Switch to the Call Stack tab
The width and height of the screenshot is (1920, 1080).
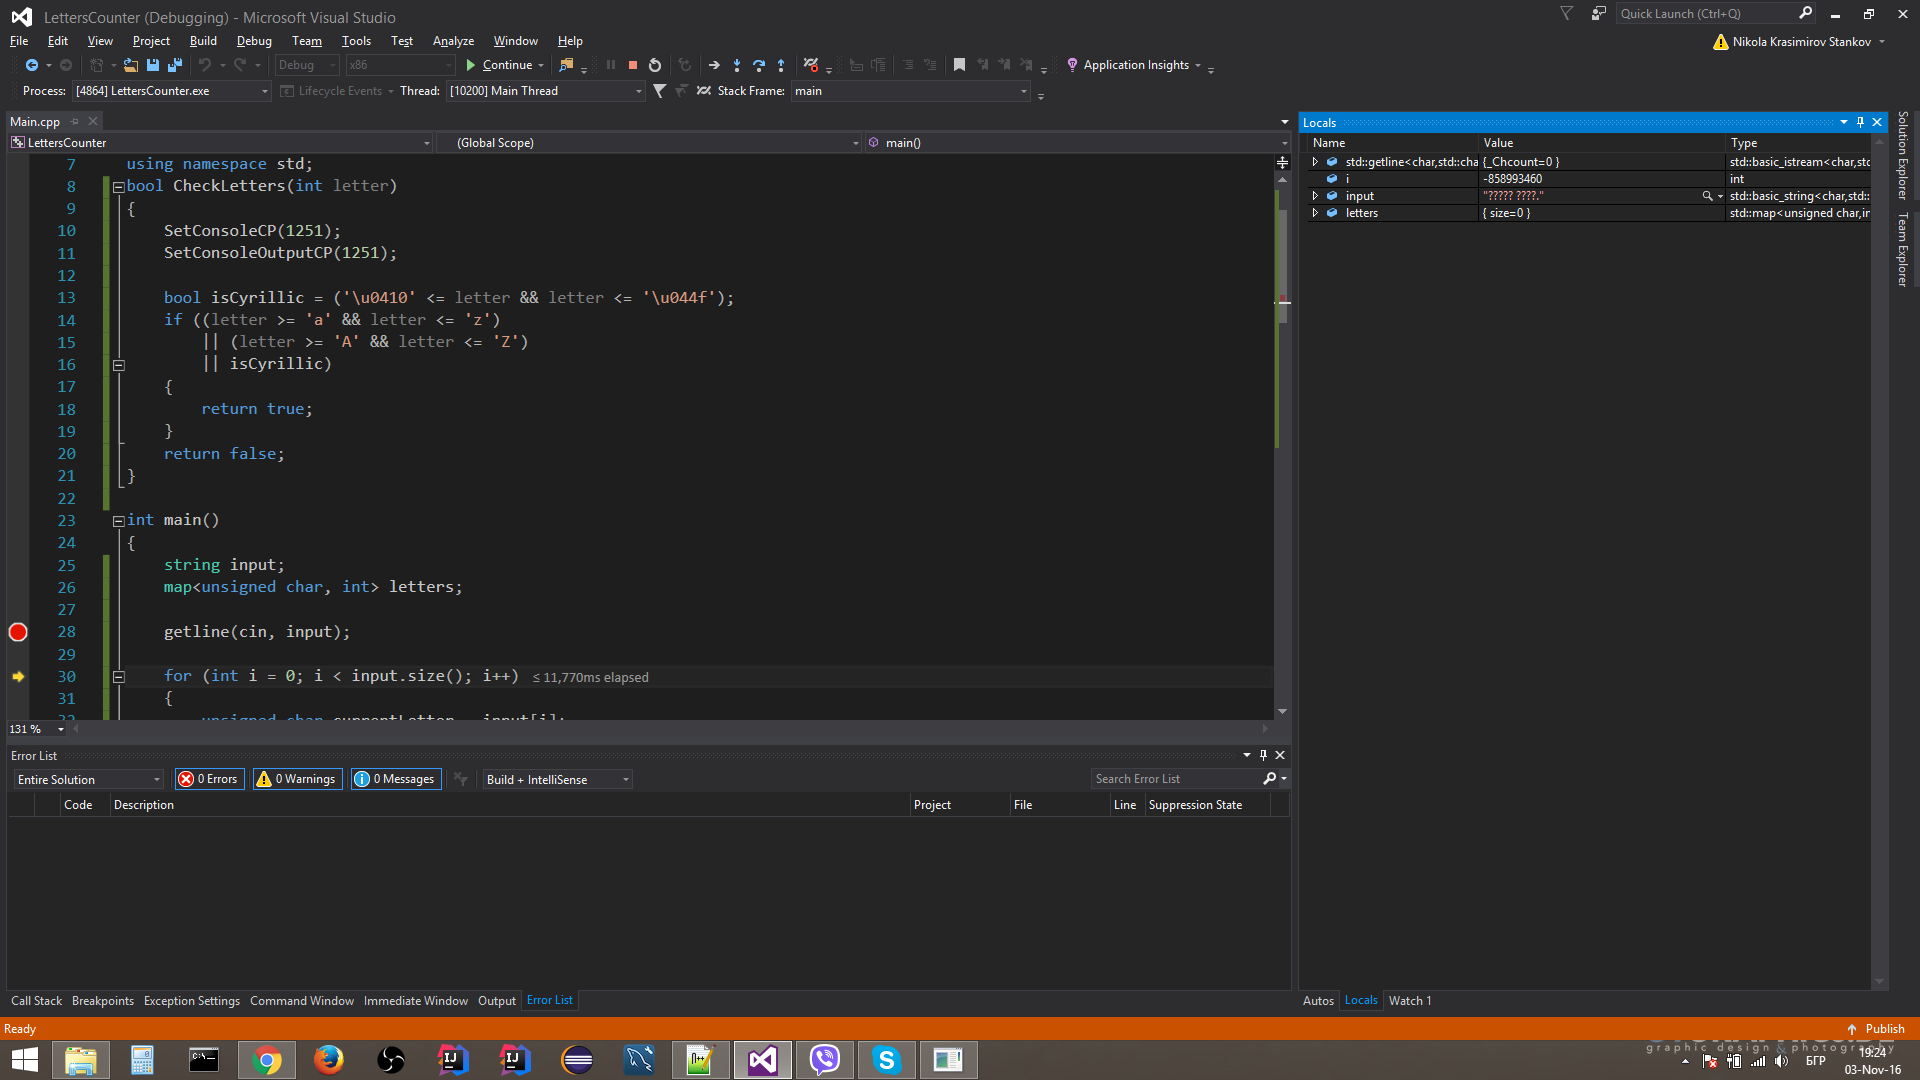tap(36, 1001)
